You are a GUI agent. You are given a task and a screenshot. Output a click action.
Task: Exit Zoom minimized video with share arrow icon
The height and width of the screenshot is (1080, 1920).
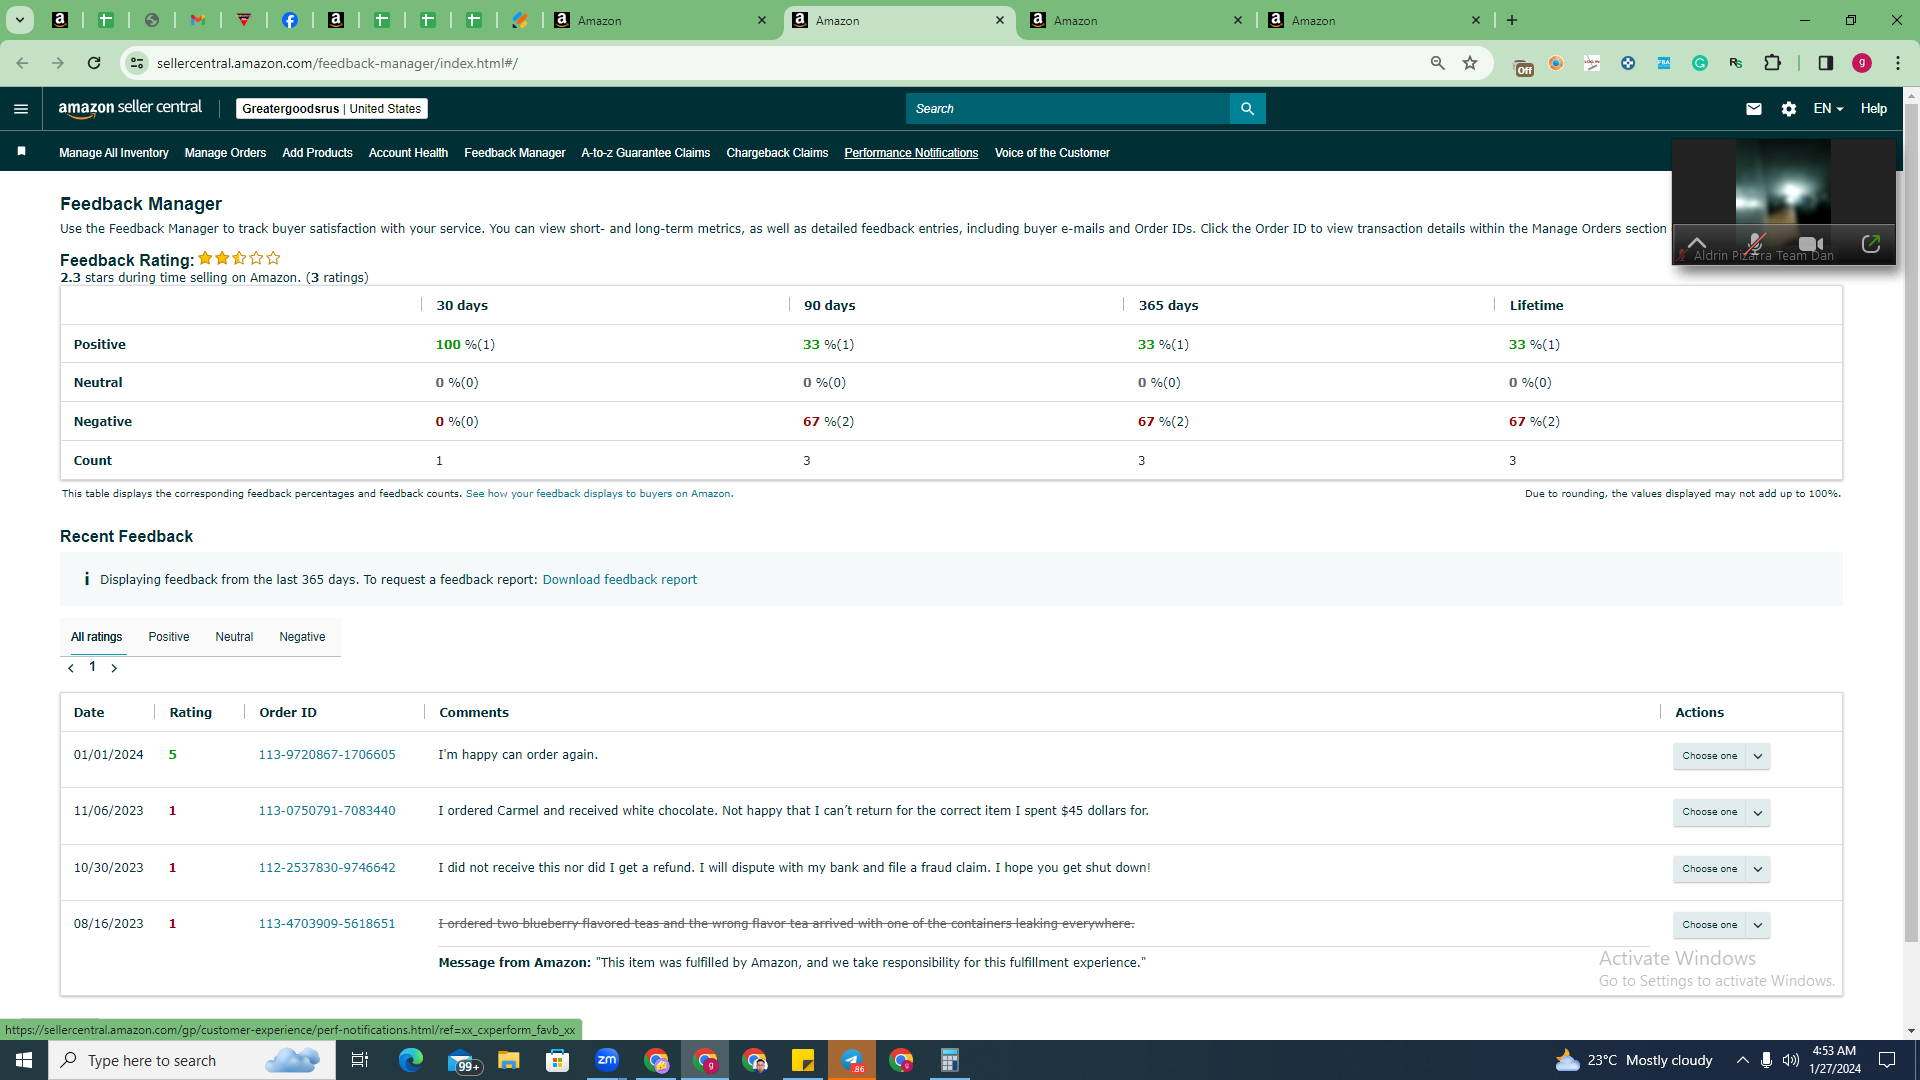(x=1871, y=244)
